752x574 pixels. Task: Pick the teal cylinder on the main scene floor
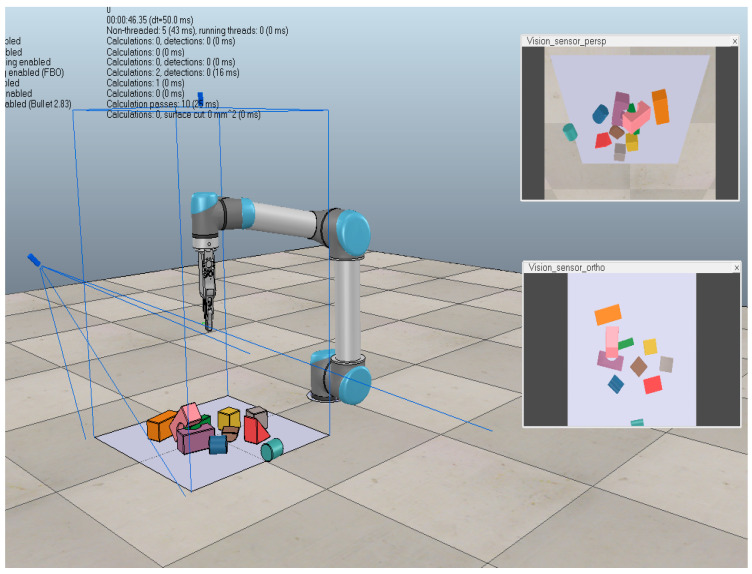pos(272,450)
